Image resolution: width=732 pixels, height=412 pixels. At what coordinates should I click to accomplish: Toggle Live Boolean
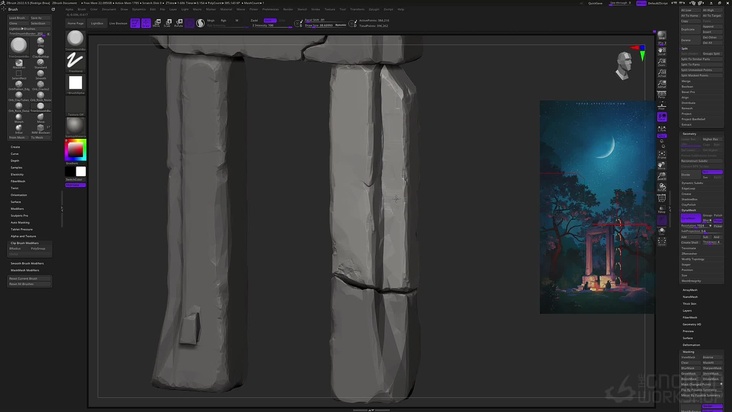point(118,23)
